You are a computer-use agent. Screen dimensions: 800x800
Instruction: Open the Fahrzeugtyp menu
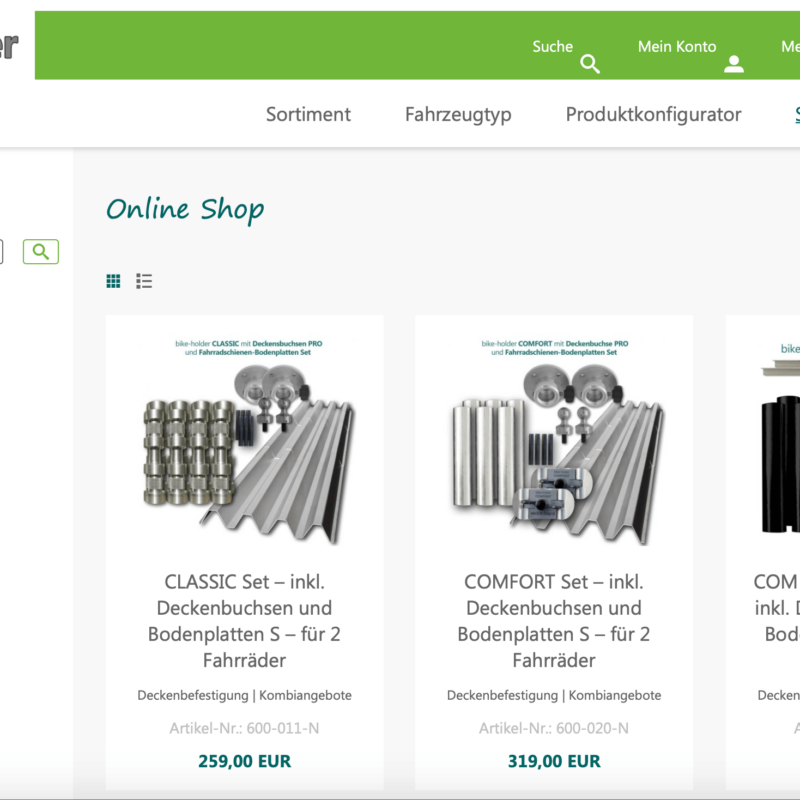click(x=458, y=114)
